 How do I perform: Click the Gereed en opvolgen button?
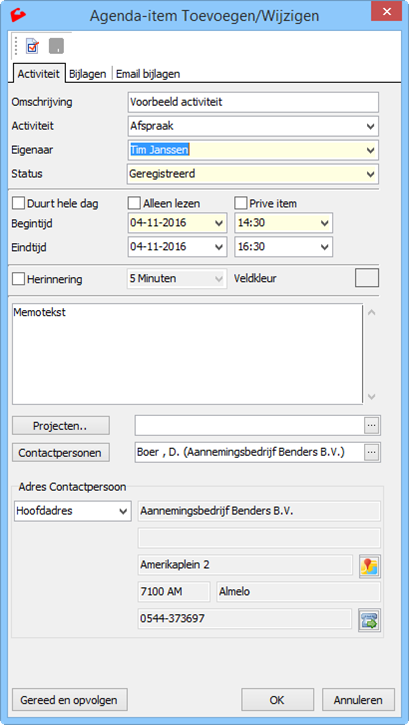coord(69,700)
